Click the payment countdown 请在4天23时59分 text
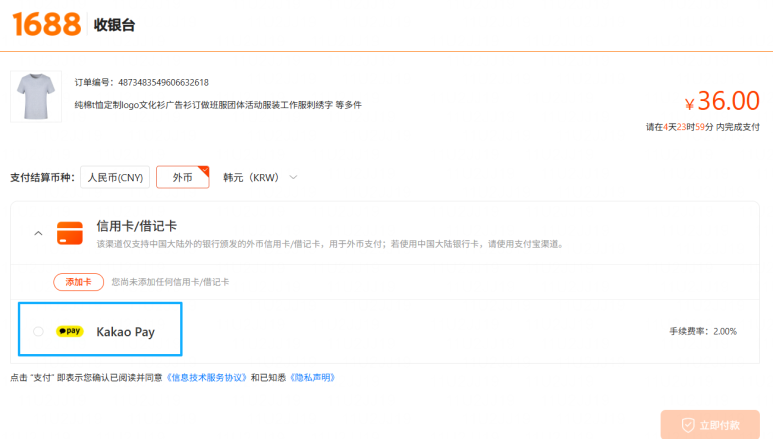The width and height of the screenshot is (773, 439). point(703,127)
